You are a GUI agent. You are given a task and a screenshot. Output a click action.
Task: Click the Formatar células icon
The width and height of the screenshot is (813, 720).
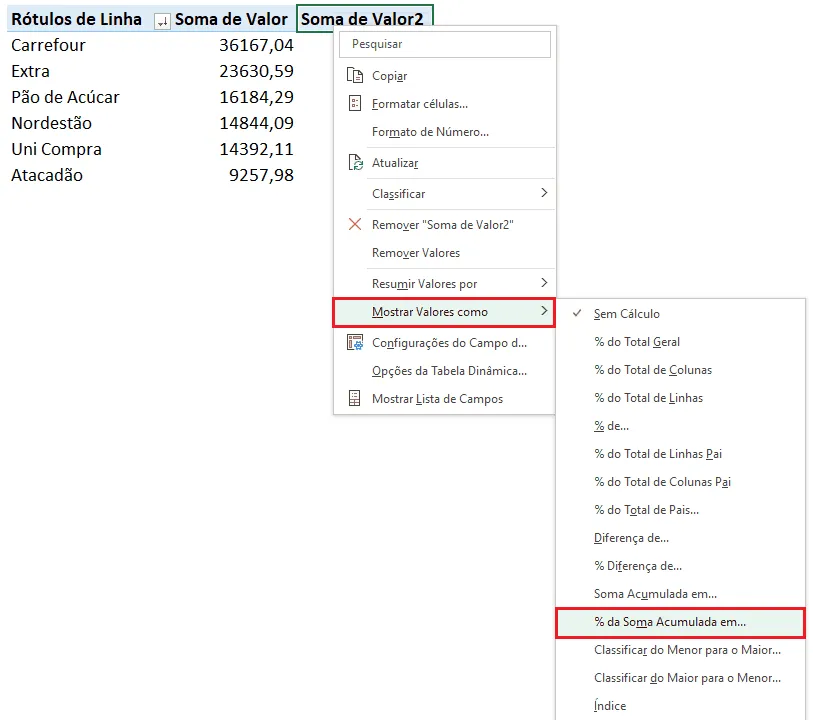pos(355,104)
